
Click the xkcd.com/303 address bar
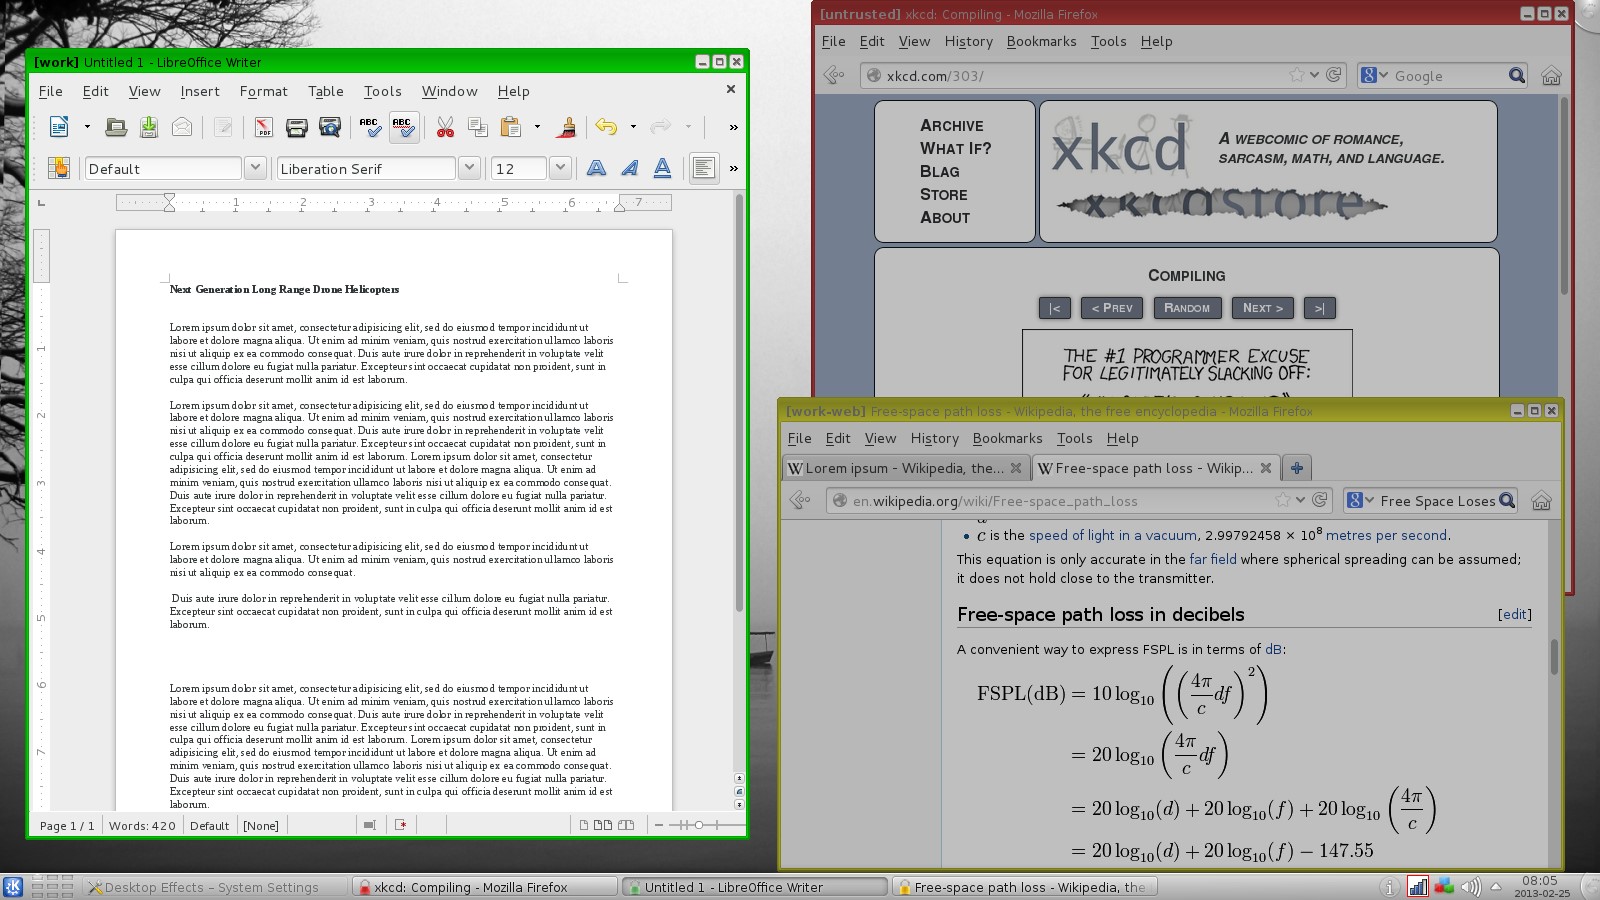pos(1080,76)
